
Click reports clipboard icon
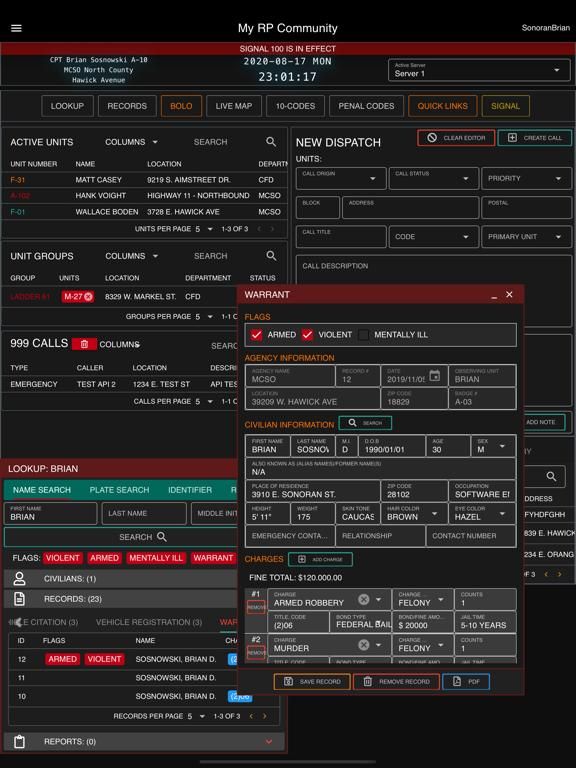click(x=19, y=742)
